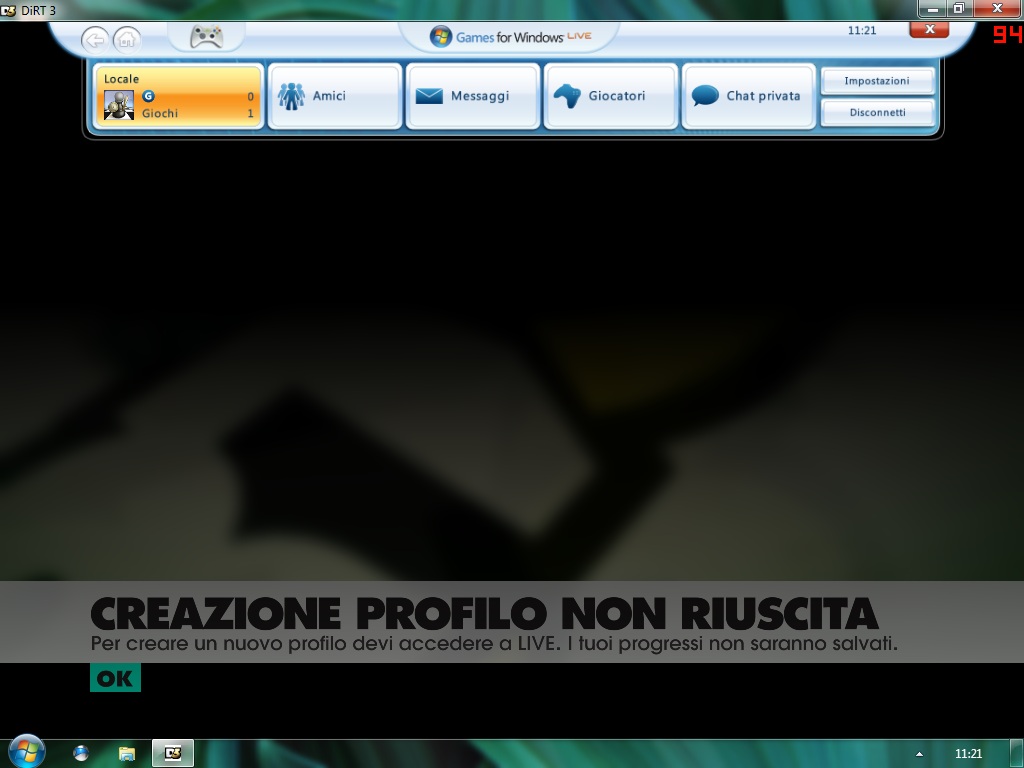Open the game controller tab
The height and width of the screenshot is (768, 1024).
[206, 37]
